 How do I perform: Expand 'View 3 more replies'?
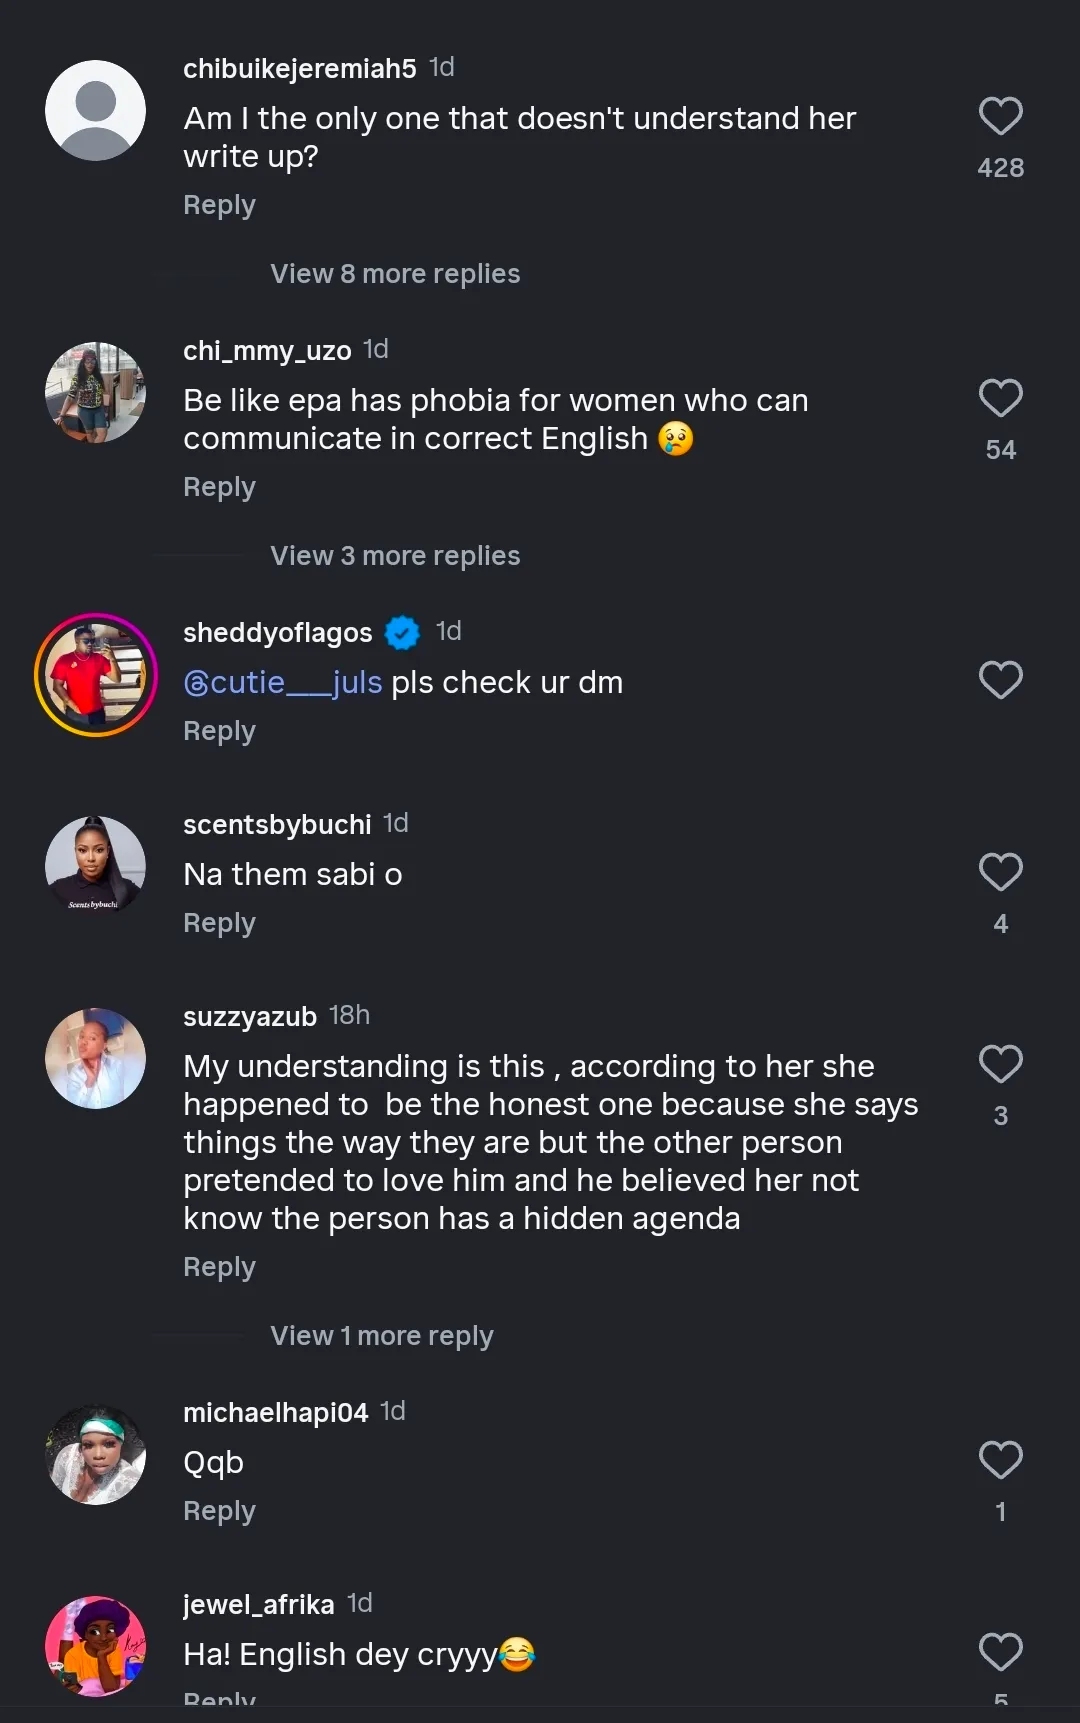pyautogui.click(x=395, y=556)
